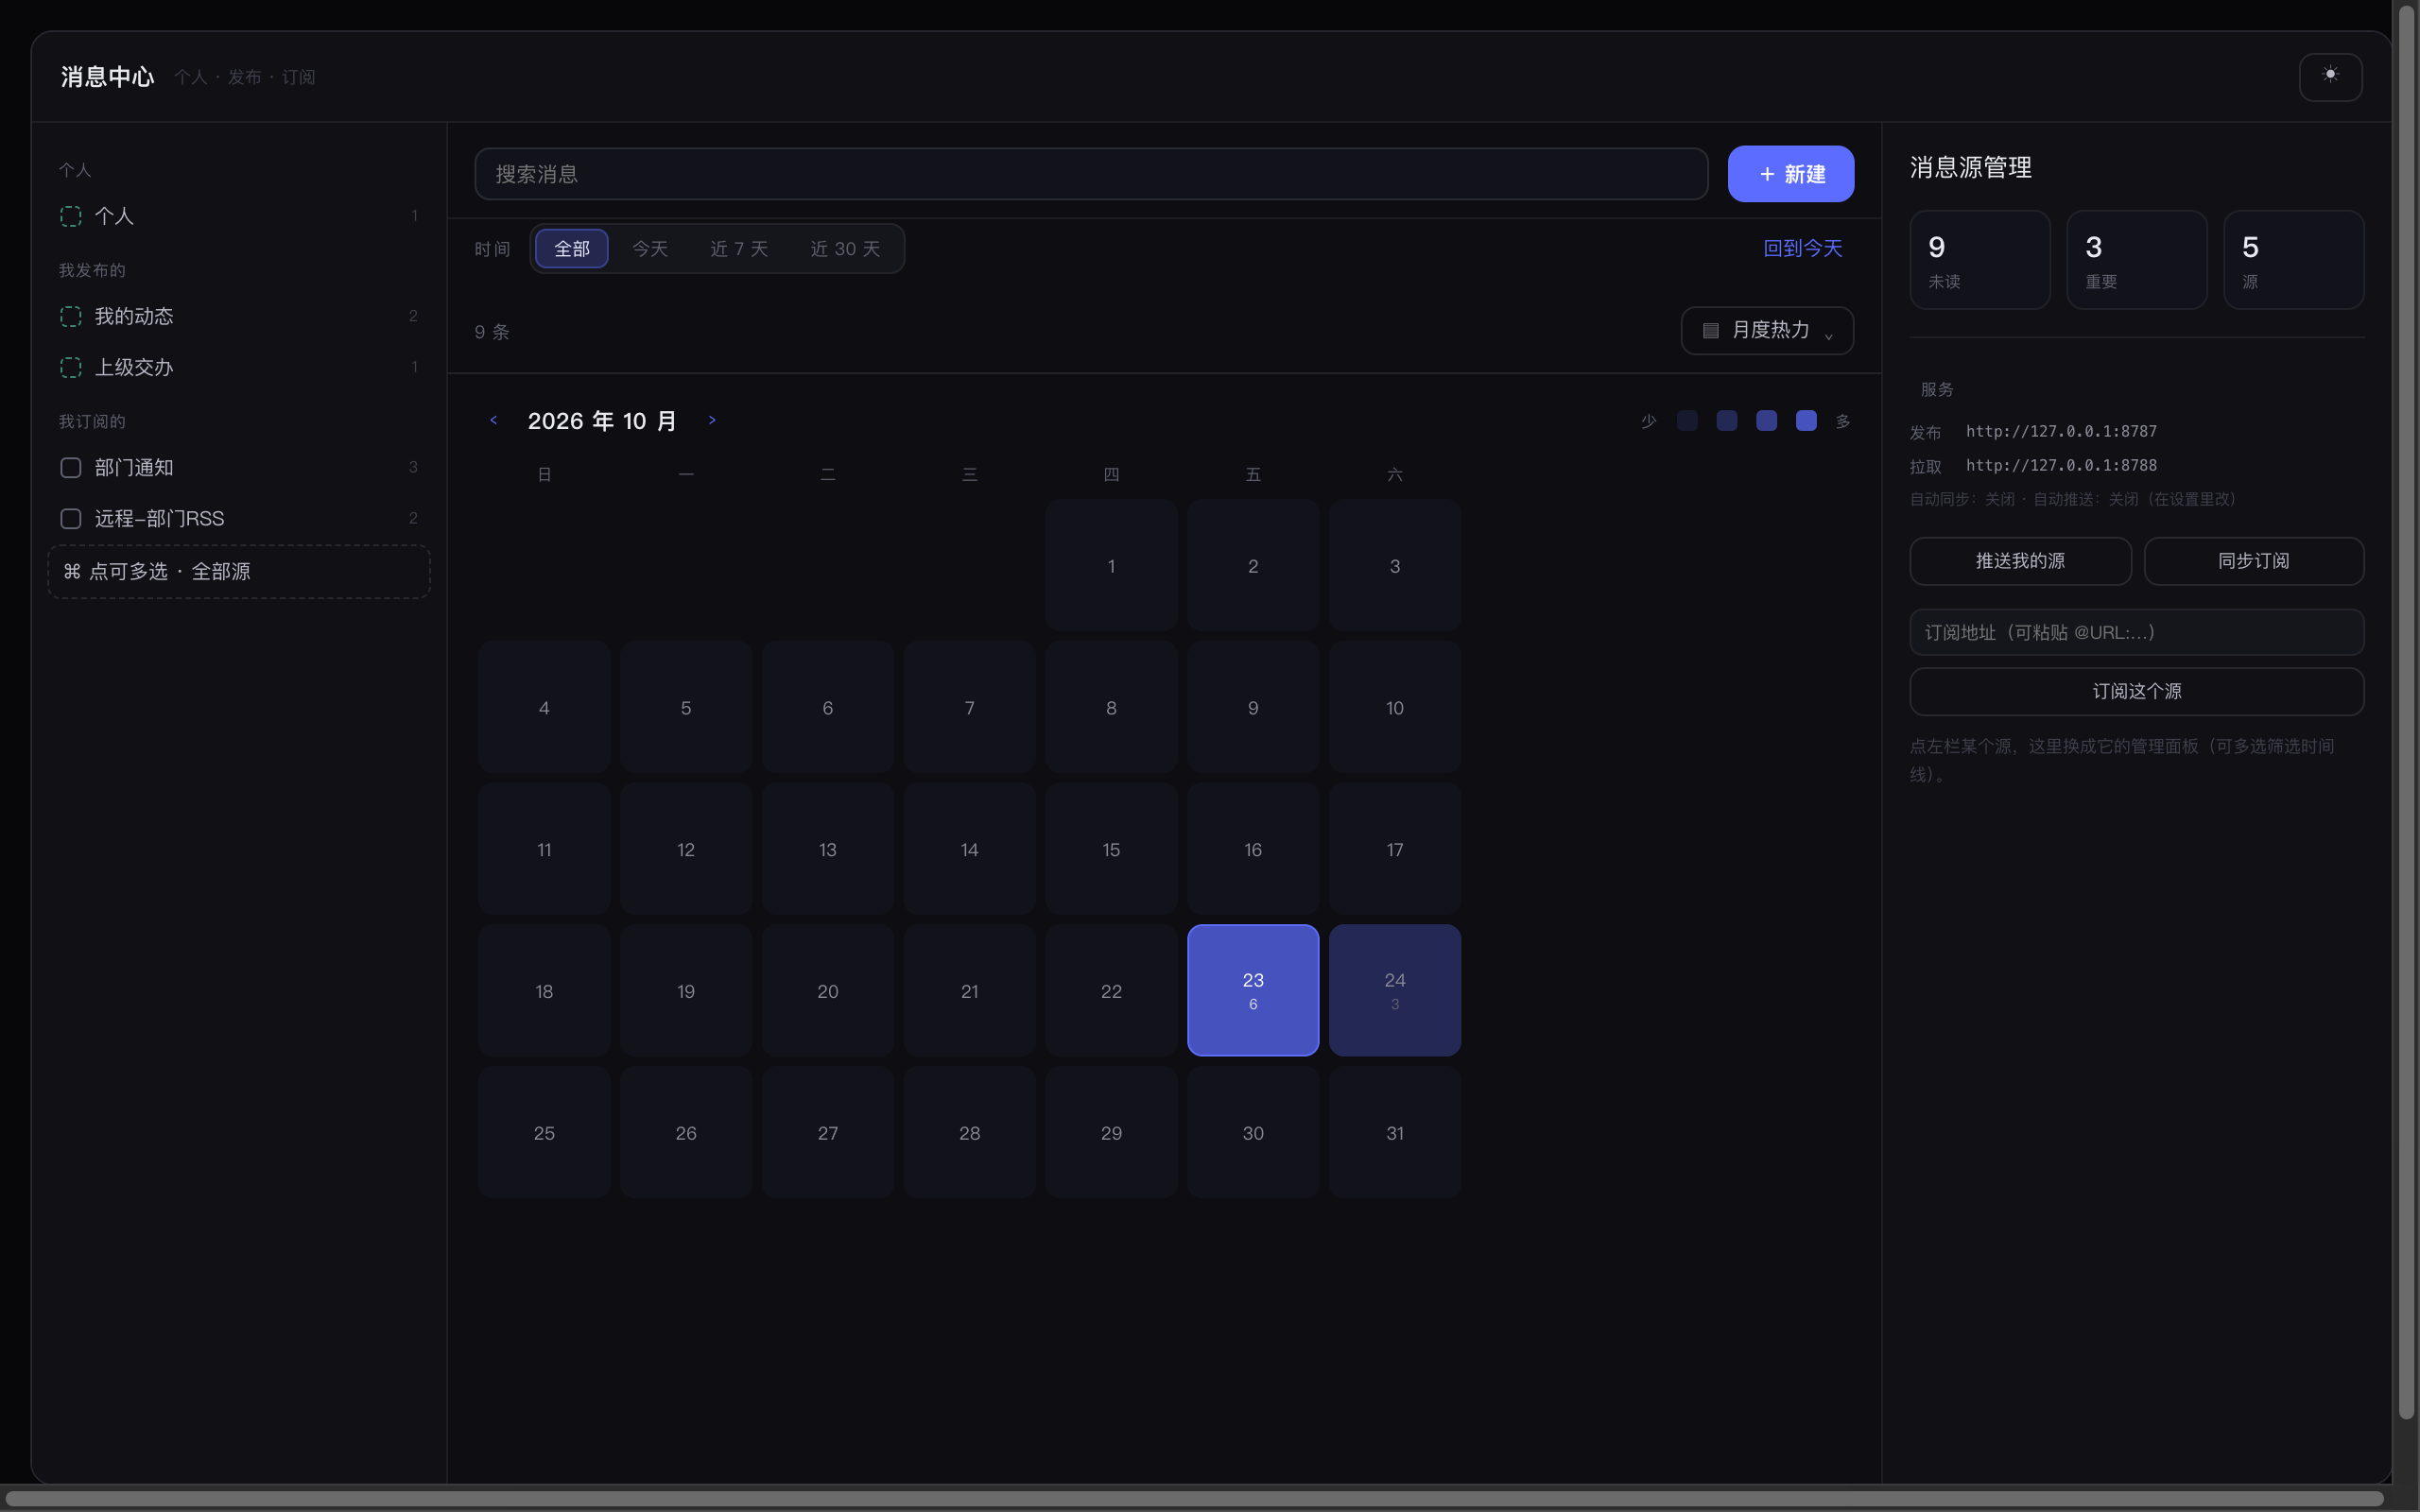Click the grid icon in 月度热力 selector
Screen dimensions: 2420x1512
pyautogui.click(x=1711, y=330)
